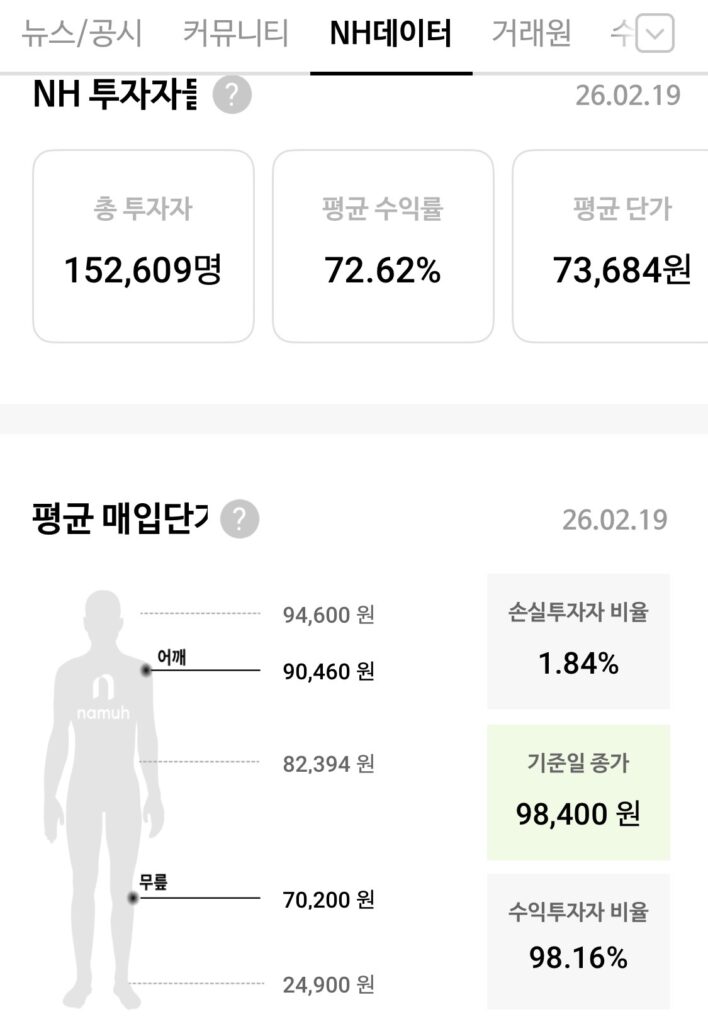Tap the 총 투자자 card
Image resolution: width=708 pixels, height=1024 pixels.
click(143, 246)
